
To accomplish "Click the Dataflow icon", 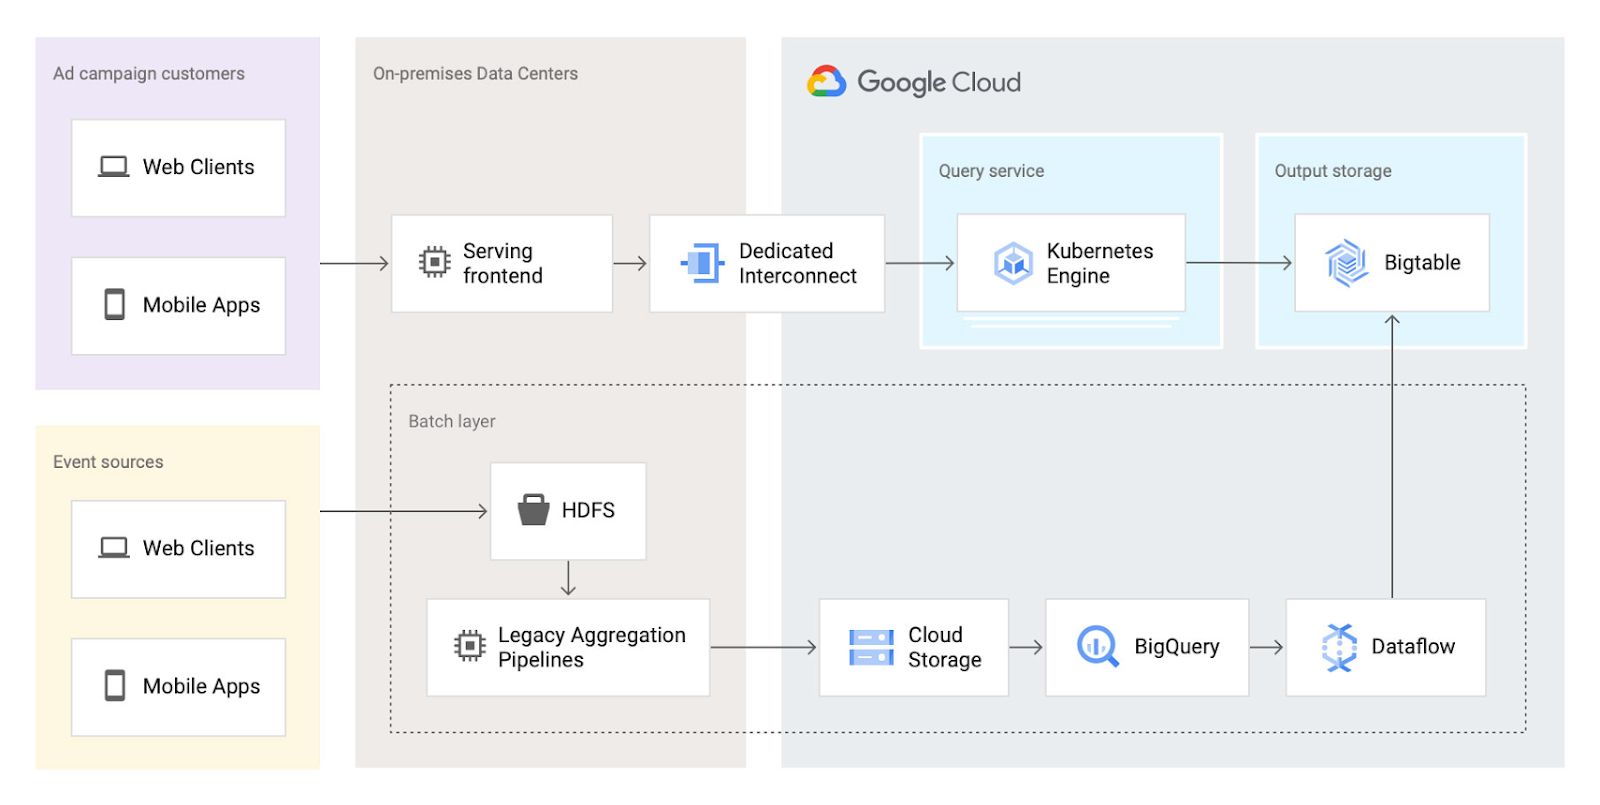I will point(1339,648).
